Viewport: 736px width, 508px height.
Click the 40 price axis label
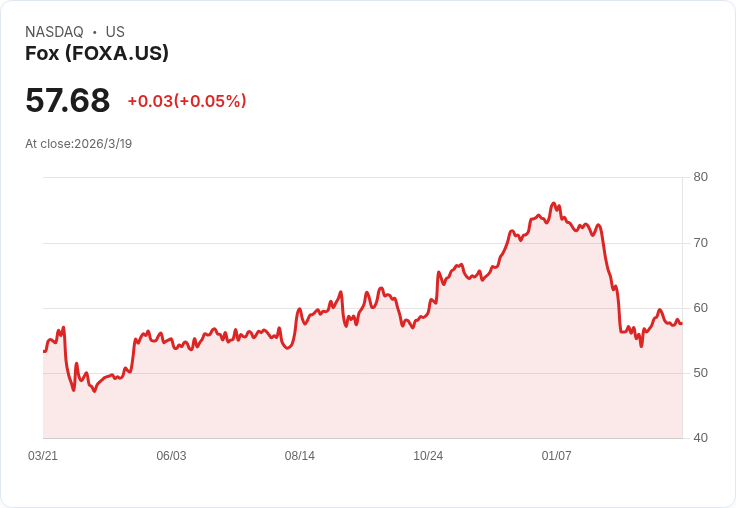click(700, 438)
